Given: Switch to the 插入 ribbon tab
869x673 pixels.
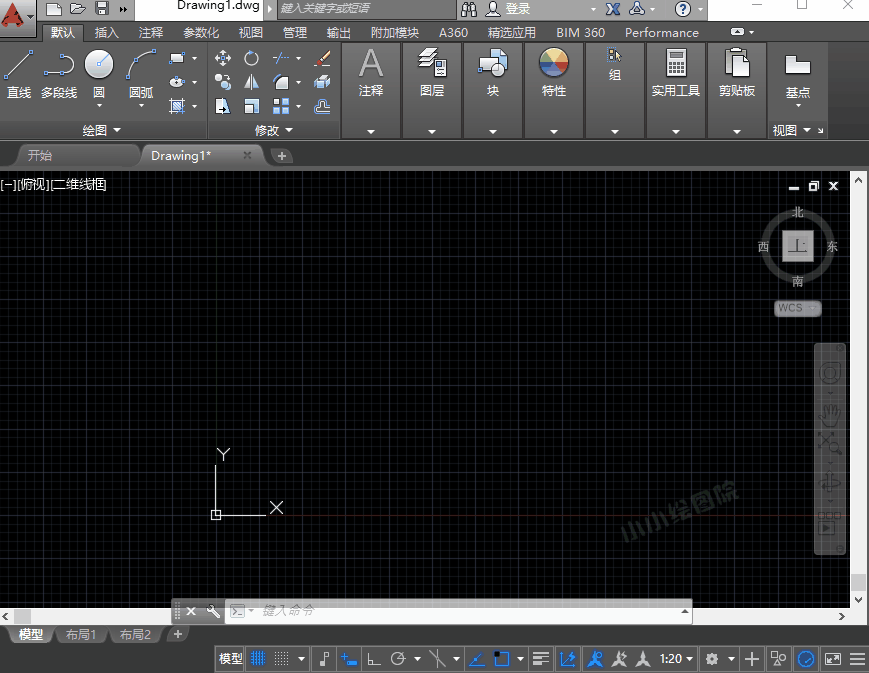Looking at the screenshot, I should (106, 33).
